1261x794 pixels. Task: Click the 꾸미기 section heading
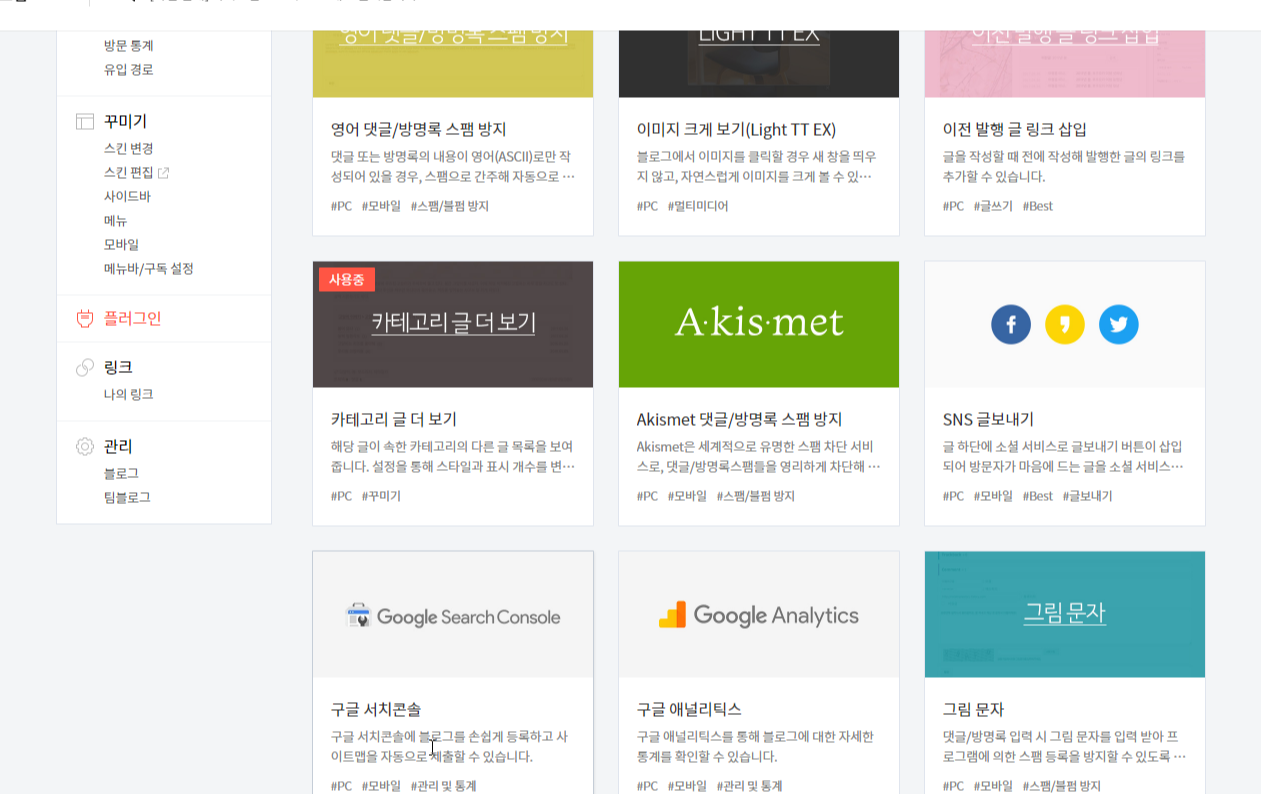click(125, 121)
